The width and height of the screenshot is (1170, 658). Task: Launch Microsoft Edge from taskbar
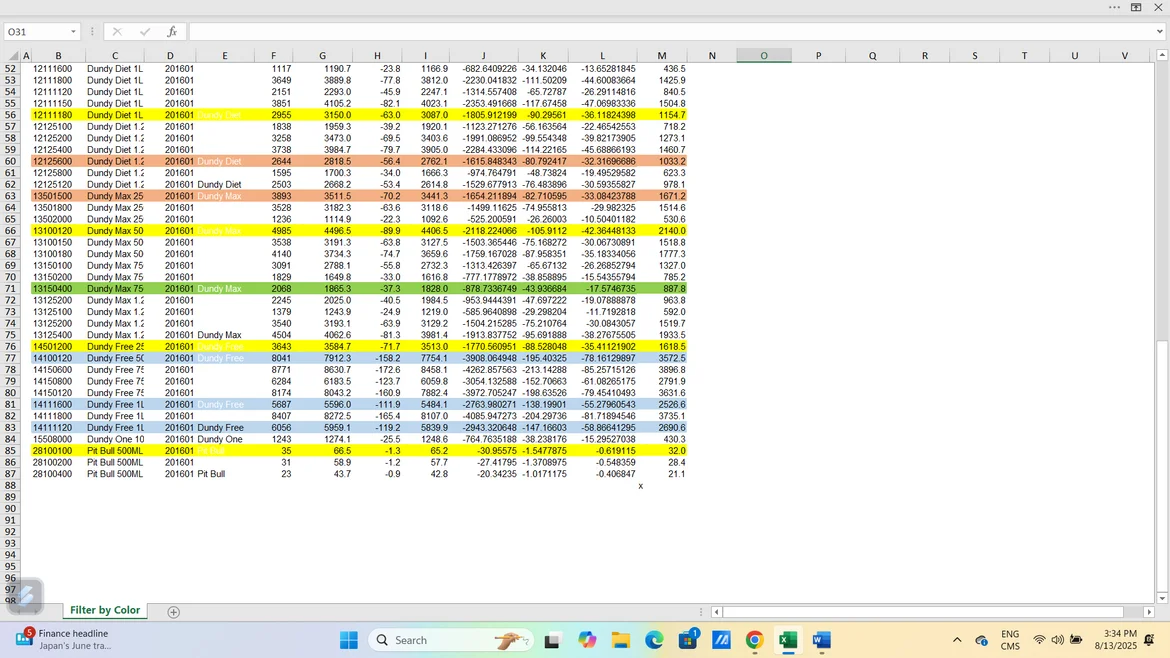coord(654,640)
